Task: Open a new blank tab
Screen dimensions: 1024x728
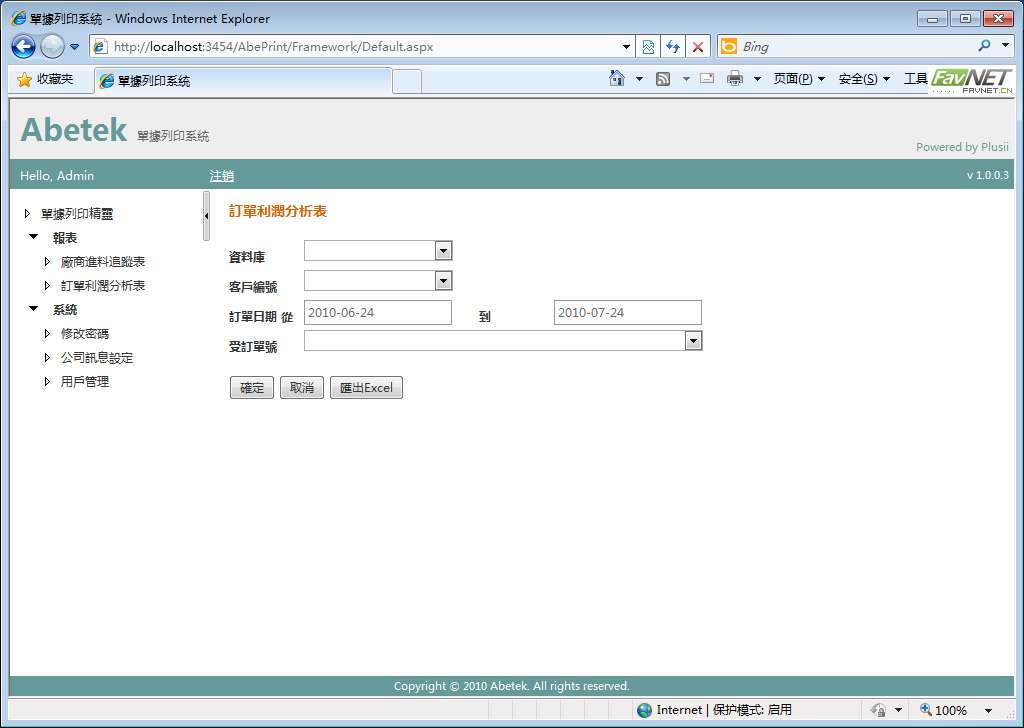Action: 407,82
